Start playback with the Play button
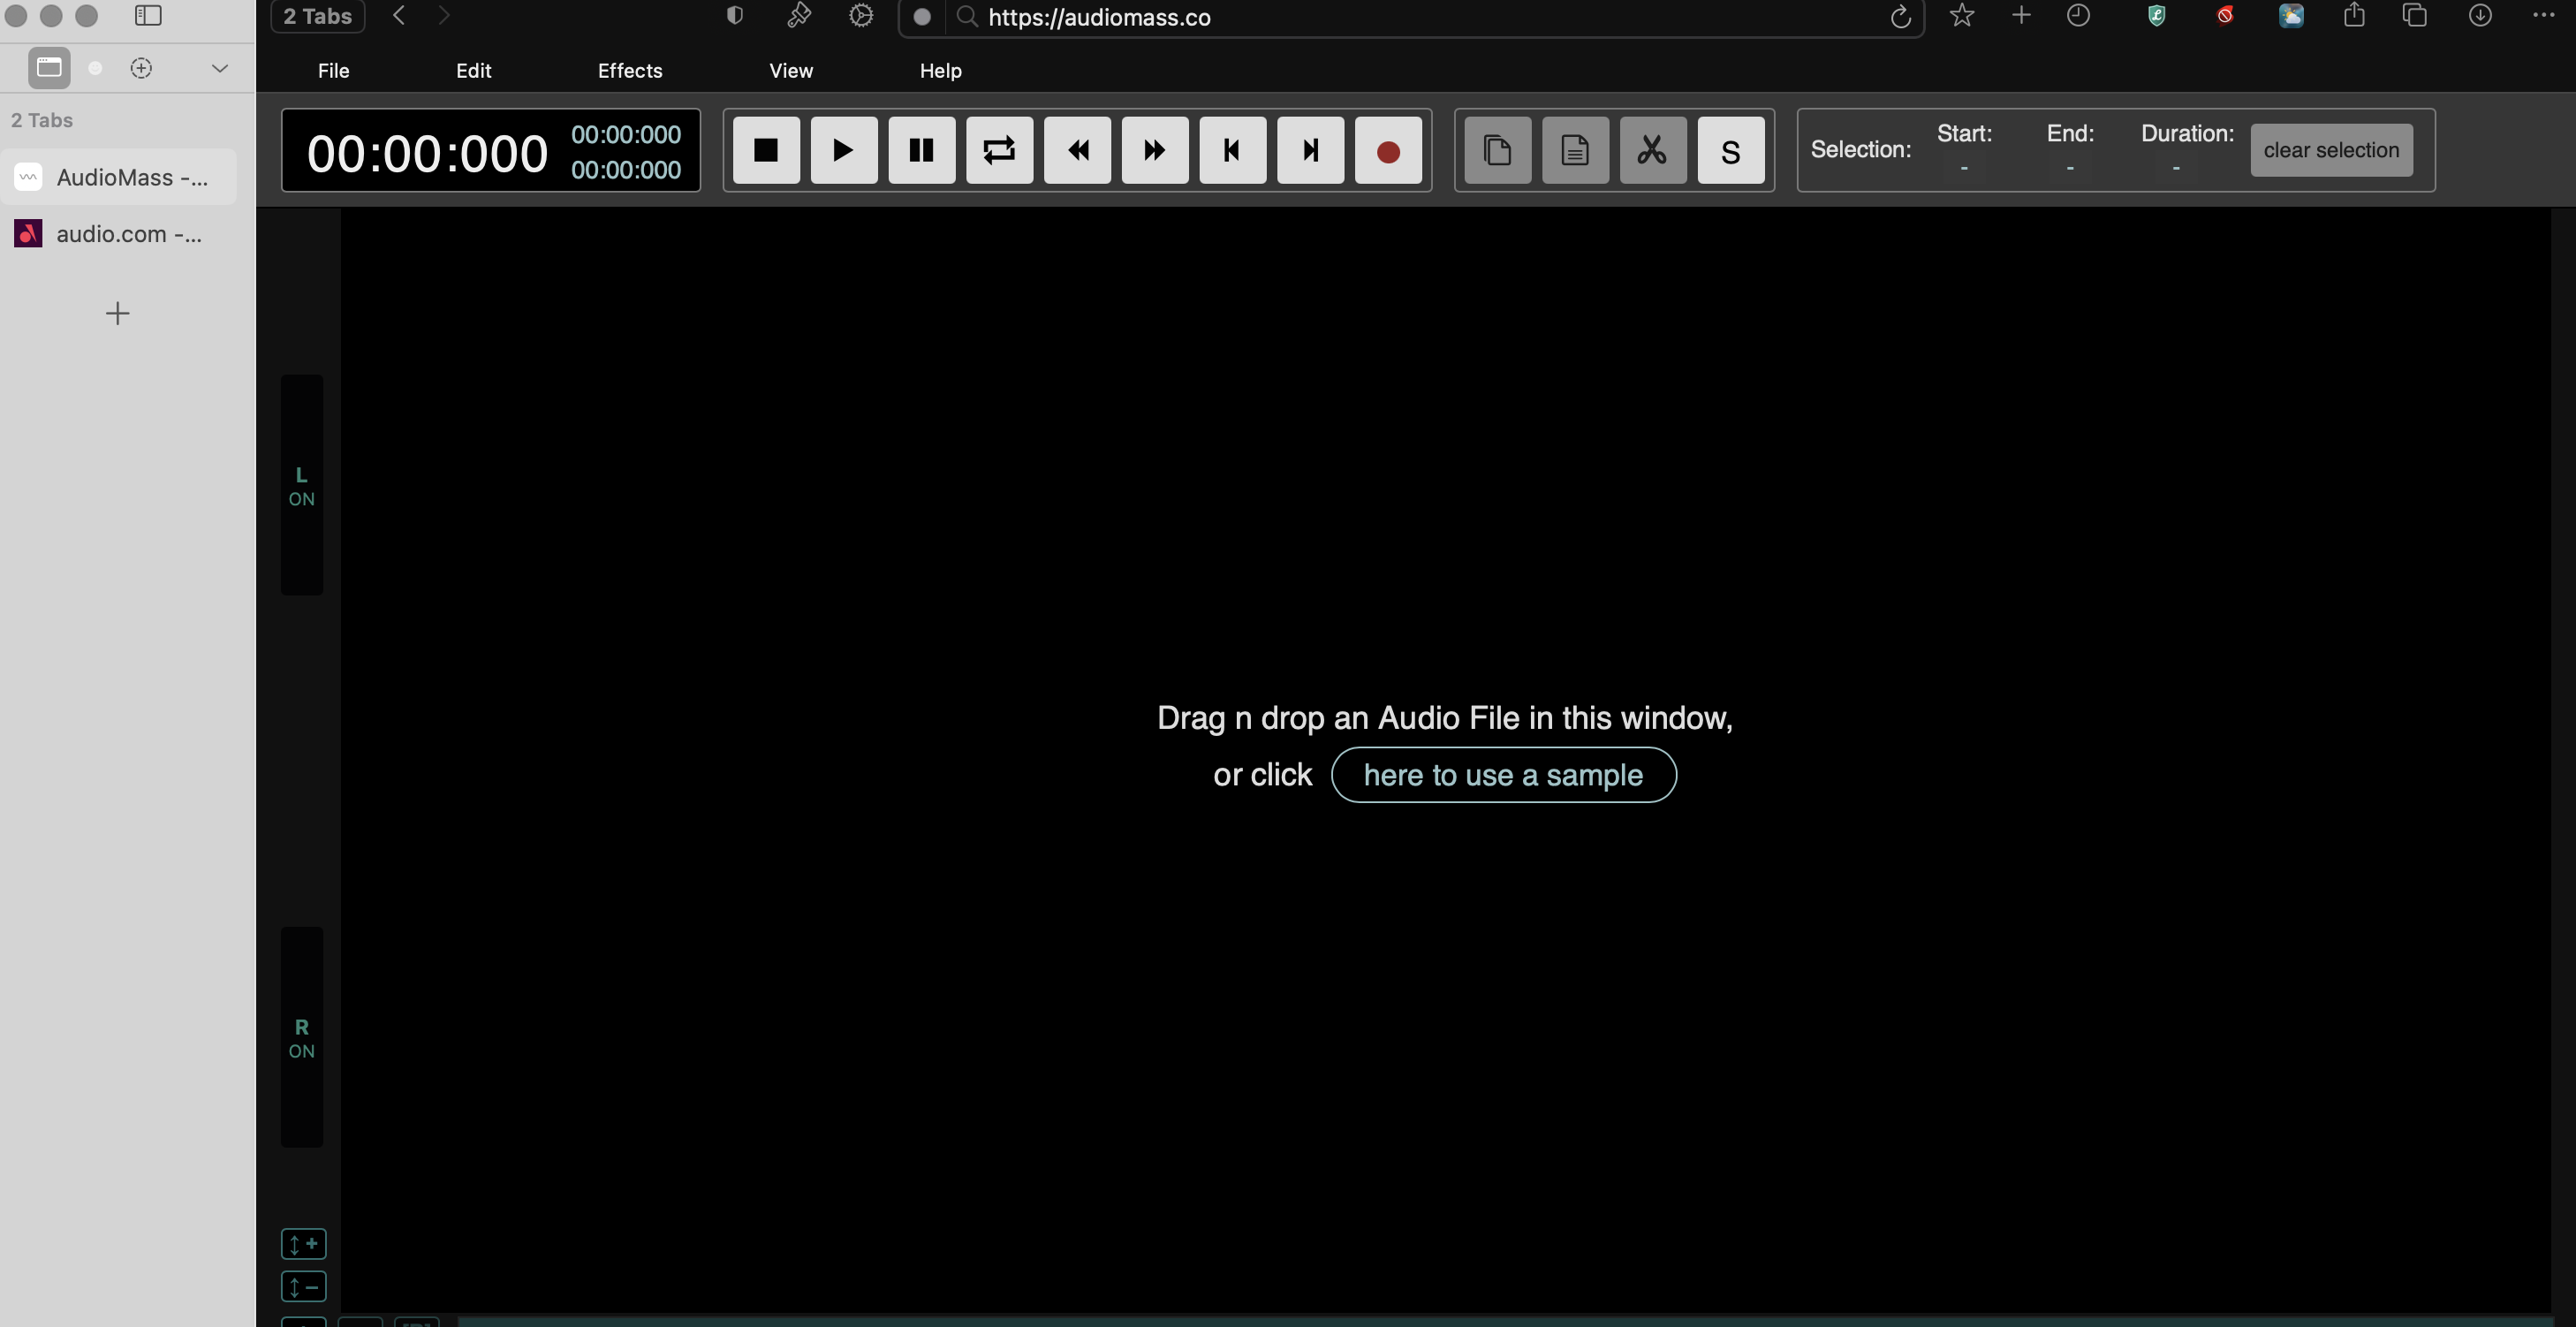 coord(844,150)
